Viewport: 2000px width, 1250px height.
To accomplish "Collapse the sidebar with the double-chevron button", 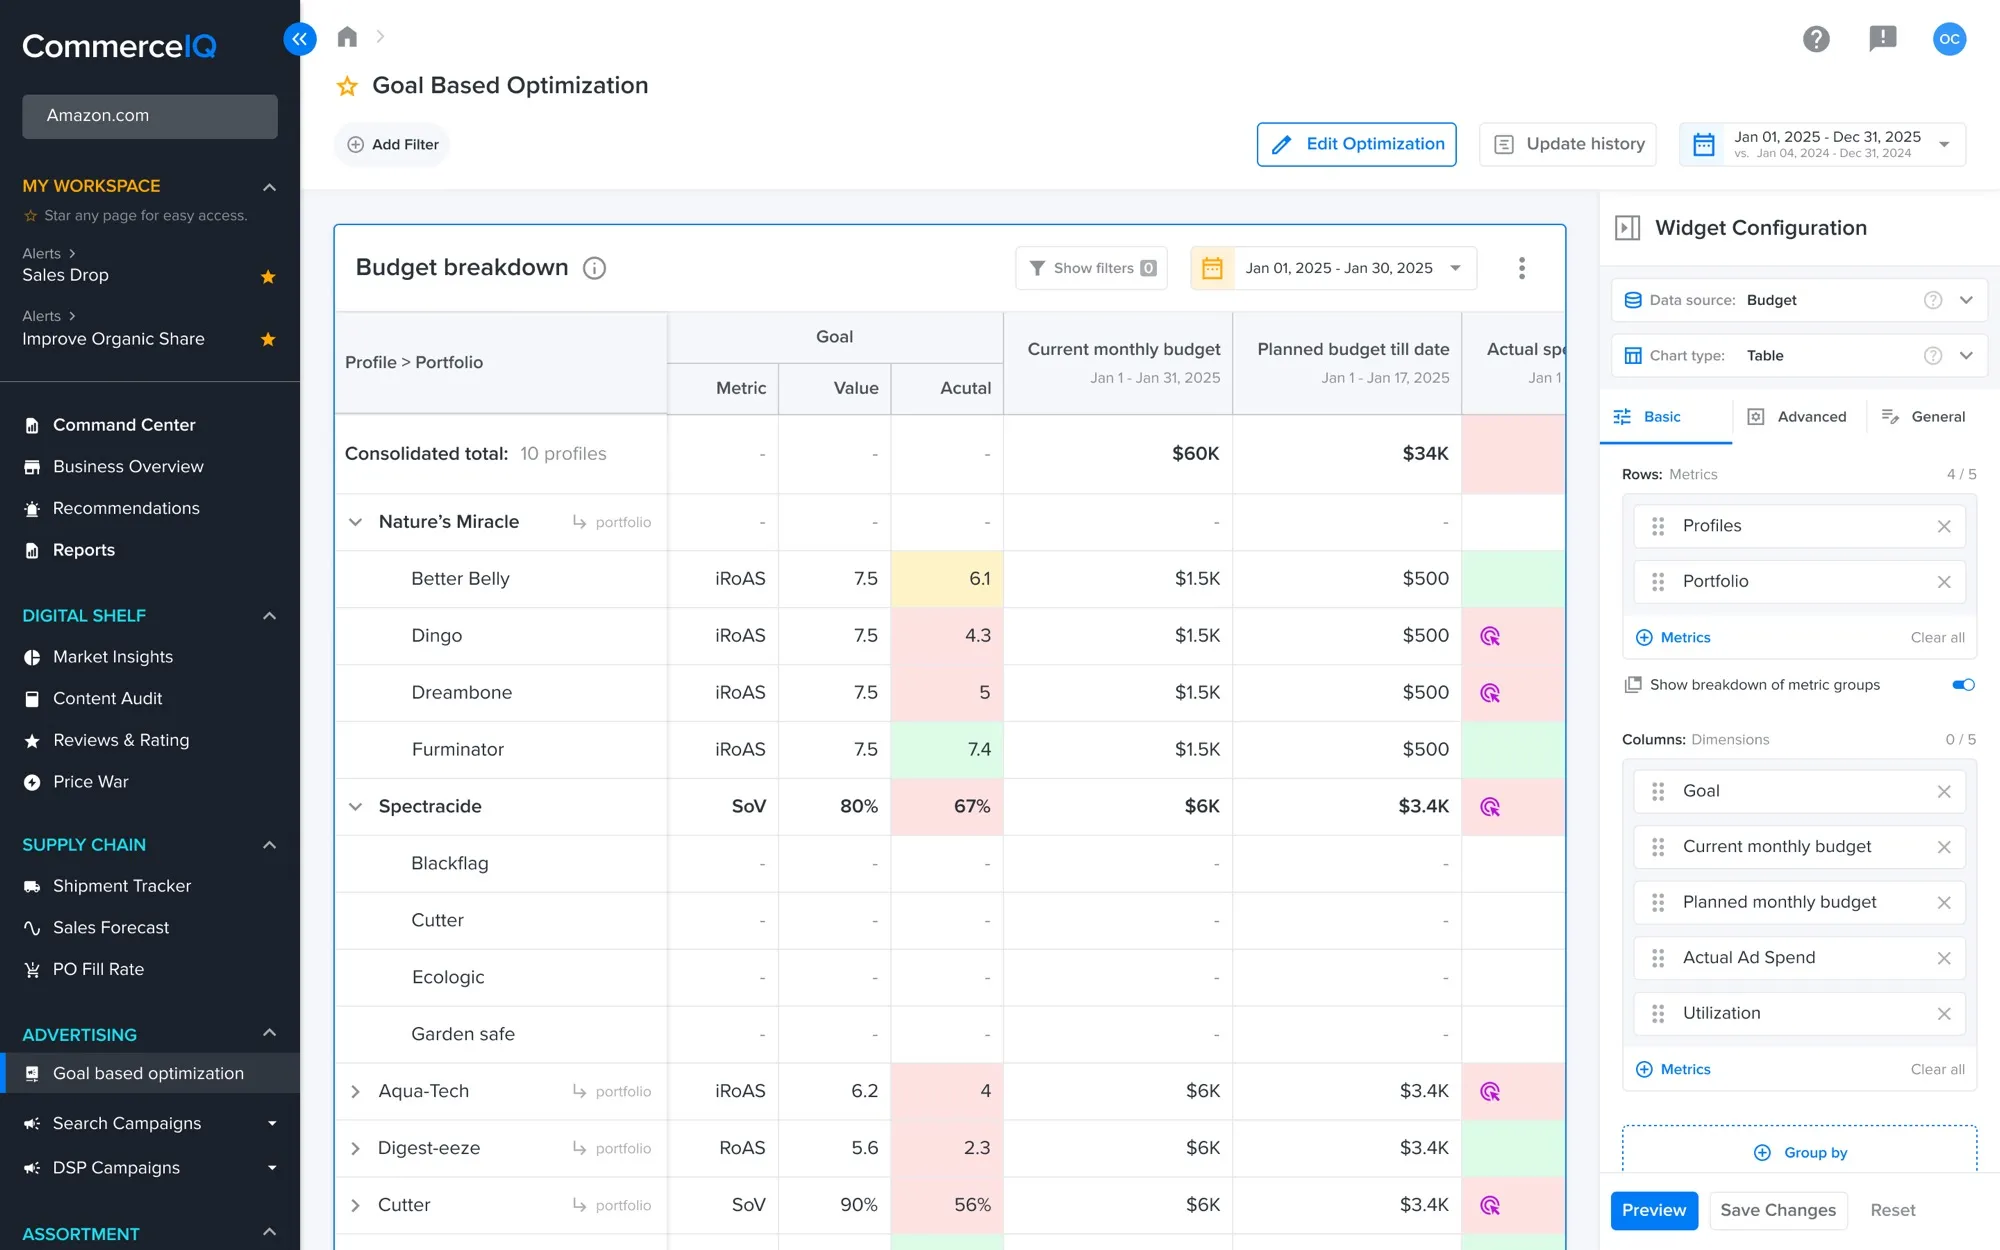I will (299, 39).
